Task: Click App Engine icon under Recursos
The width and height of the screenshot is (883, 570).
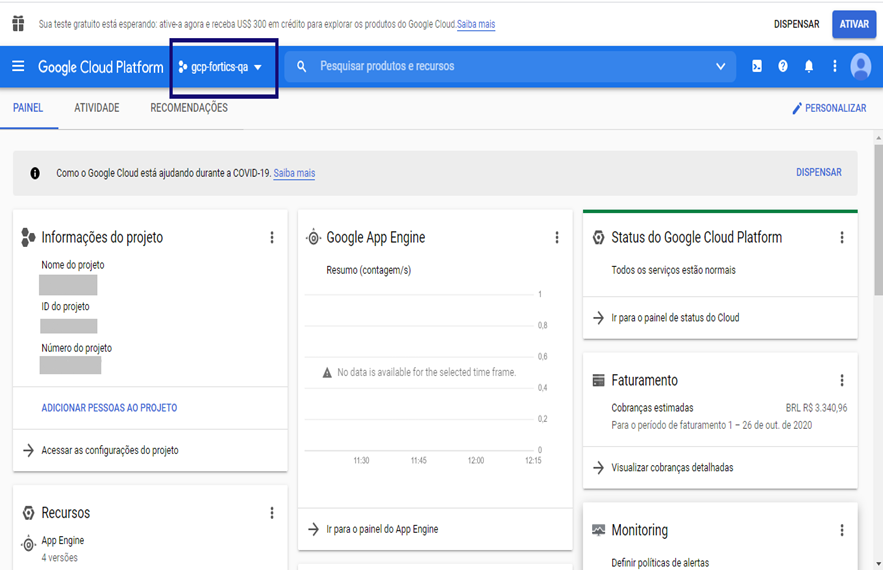Action: pos(29,544)
